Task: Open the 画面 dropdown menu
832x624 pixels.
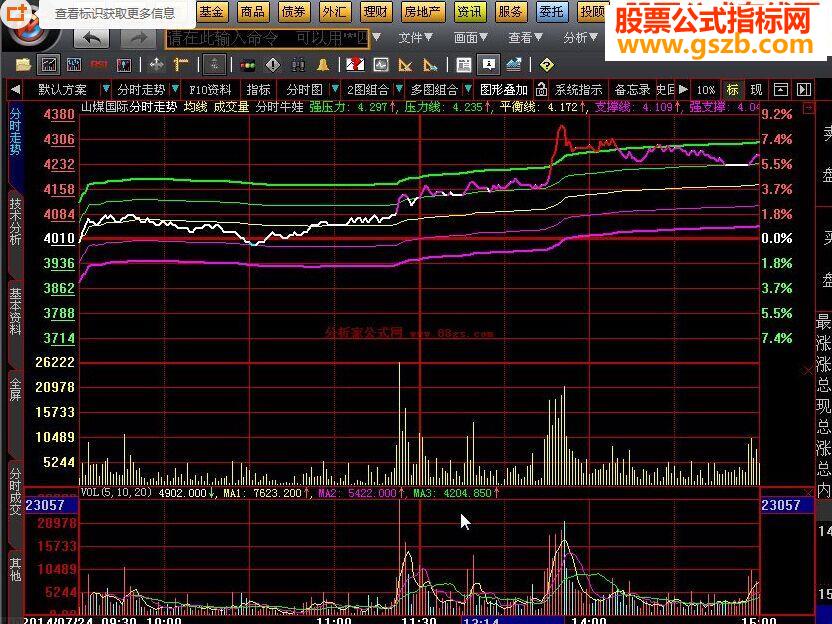Action: (x=470, y=38)
